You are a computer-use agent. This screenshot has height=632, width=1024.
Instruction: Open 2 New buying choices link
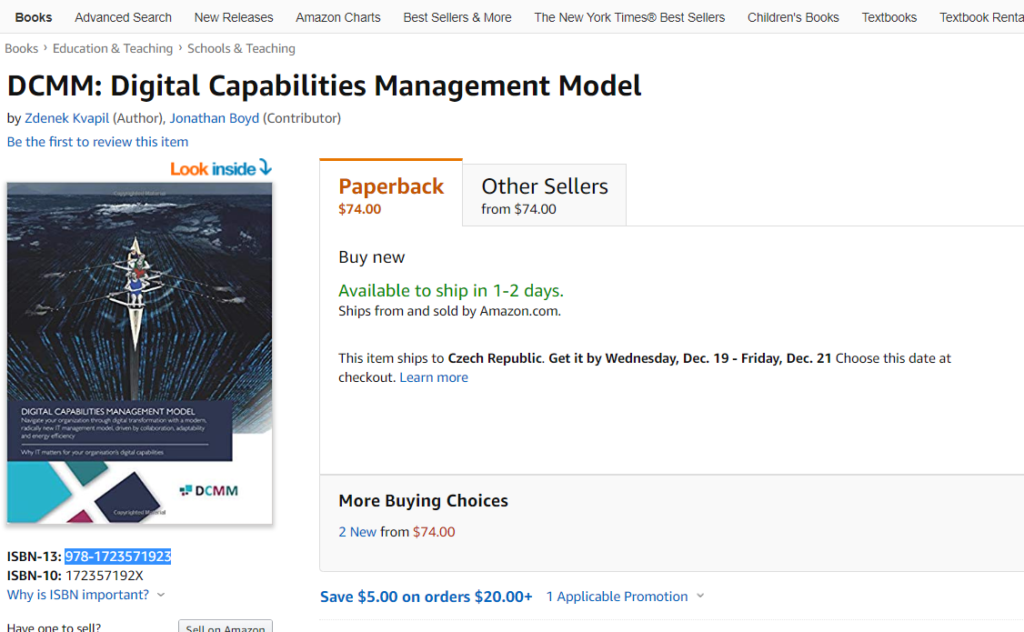[357, 532]
